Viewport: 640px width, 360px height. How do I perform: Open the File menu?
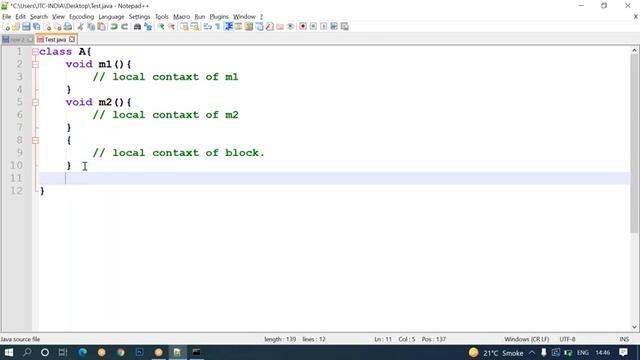(7, 17)
